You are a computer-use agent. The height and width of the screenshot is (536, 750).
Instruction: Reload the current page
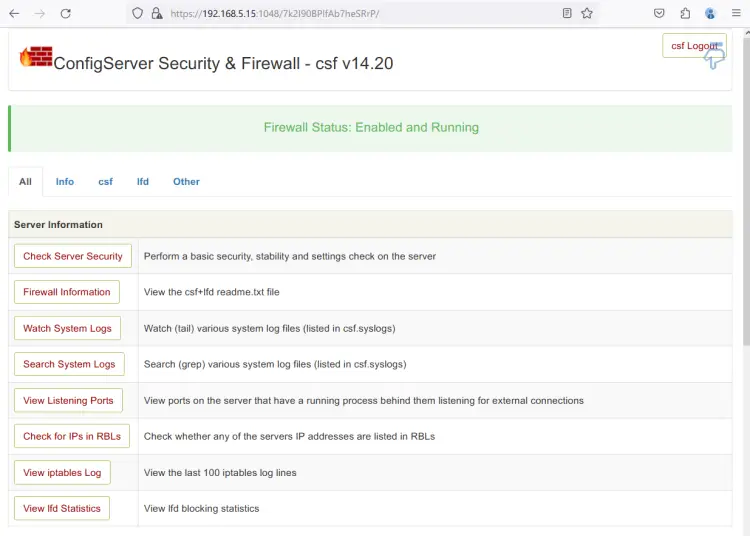66,14
